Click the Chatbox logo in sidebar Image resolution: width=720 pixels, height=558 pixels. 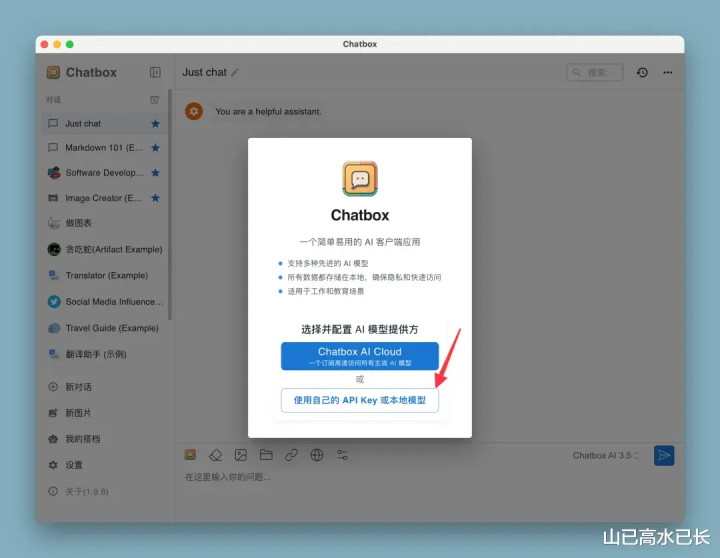[x=53, y=73]
